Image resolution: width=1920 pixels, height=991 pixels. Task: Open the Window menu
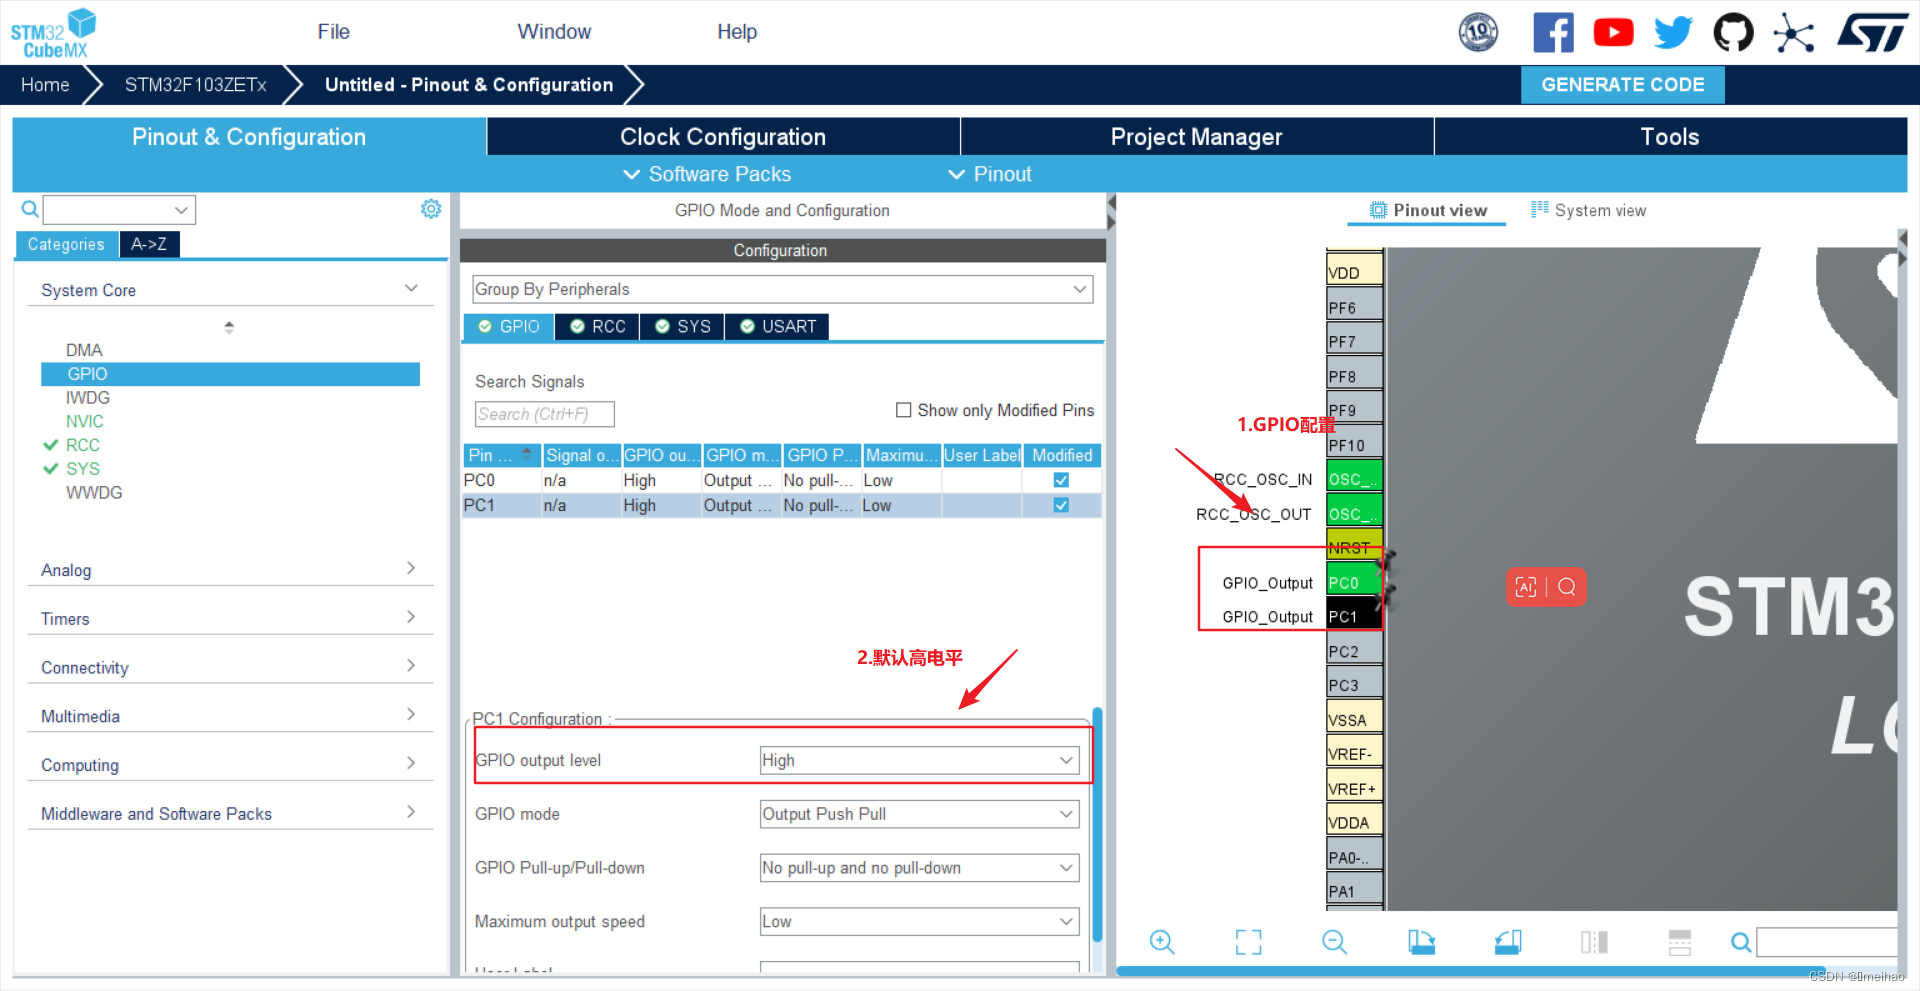[x=554, y=32]
